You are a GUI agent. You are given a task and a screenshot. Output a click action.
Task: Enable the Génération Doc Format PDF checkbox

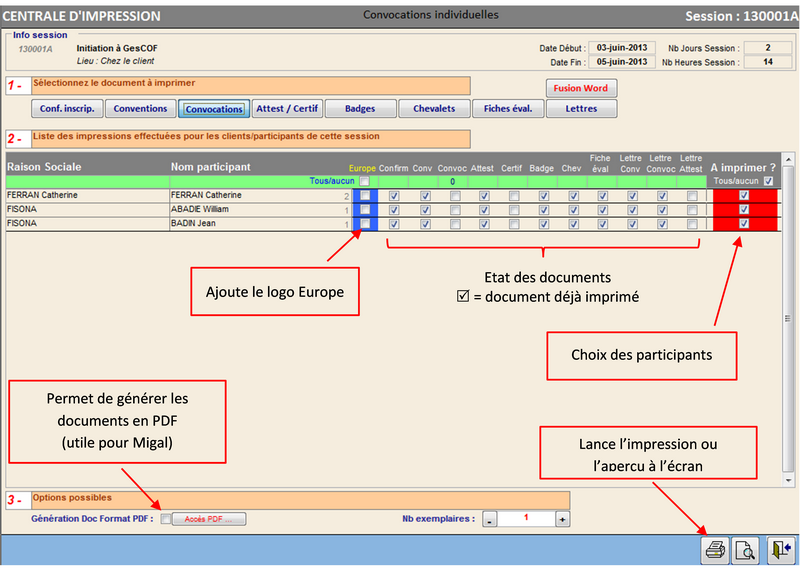coord(165,519)
